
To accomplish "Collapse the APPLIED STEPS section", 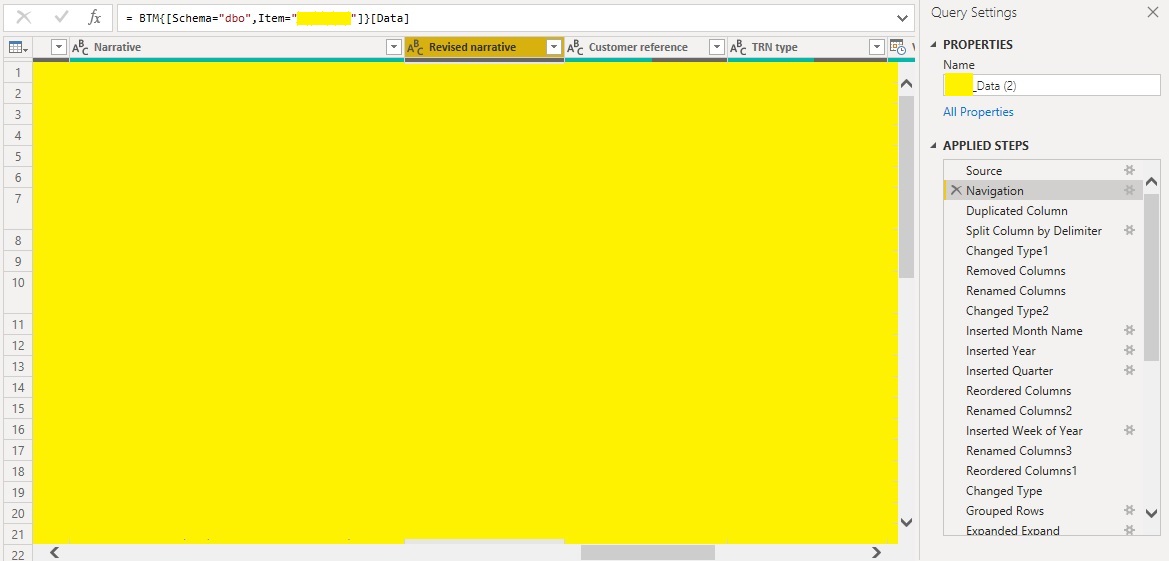I will coord(933,146).
